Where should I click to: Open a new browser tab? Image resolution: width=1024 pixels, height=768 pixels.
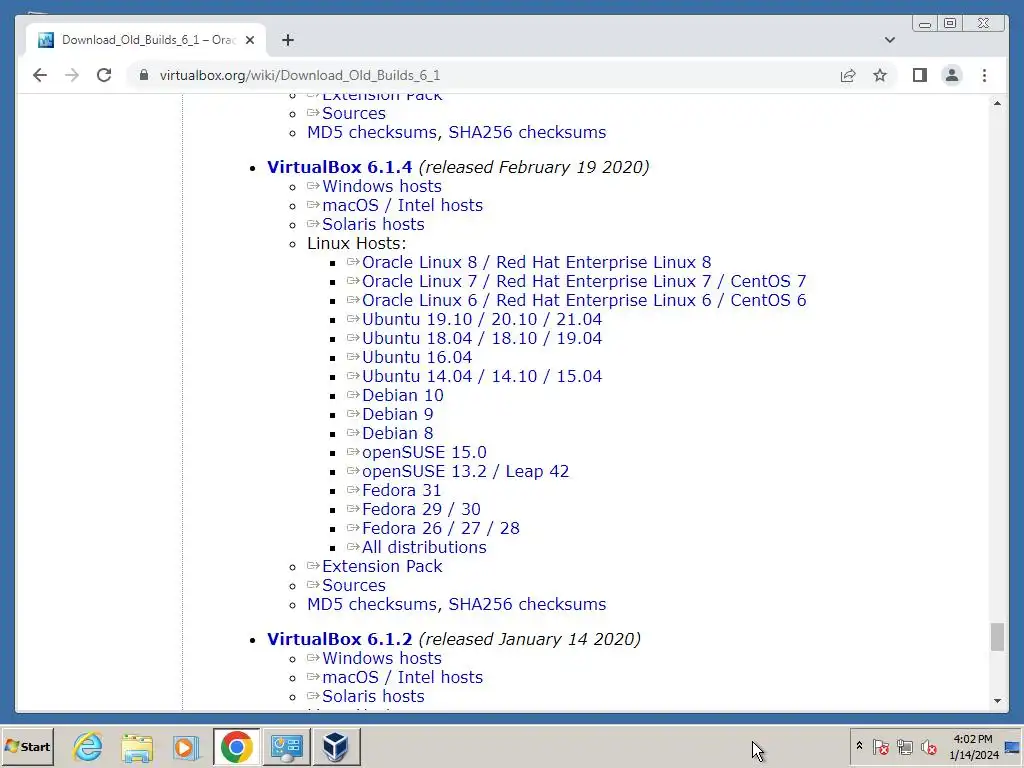coord(288,40)
